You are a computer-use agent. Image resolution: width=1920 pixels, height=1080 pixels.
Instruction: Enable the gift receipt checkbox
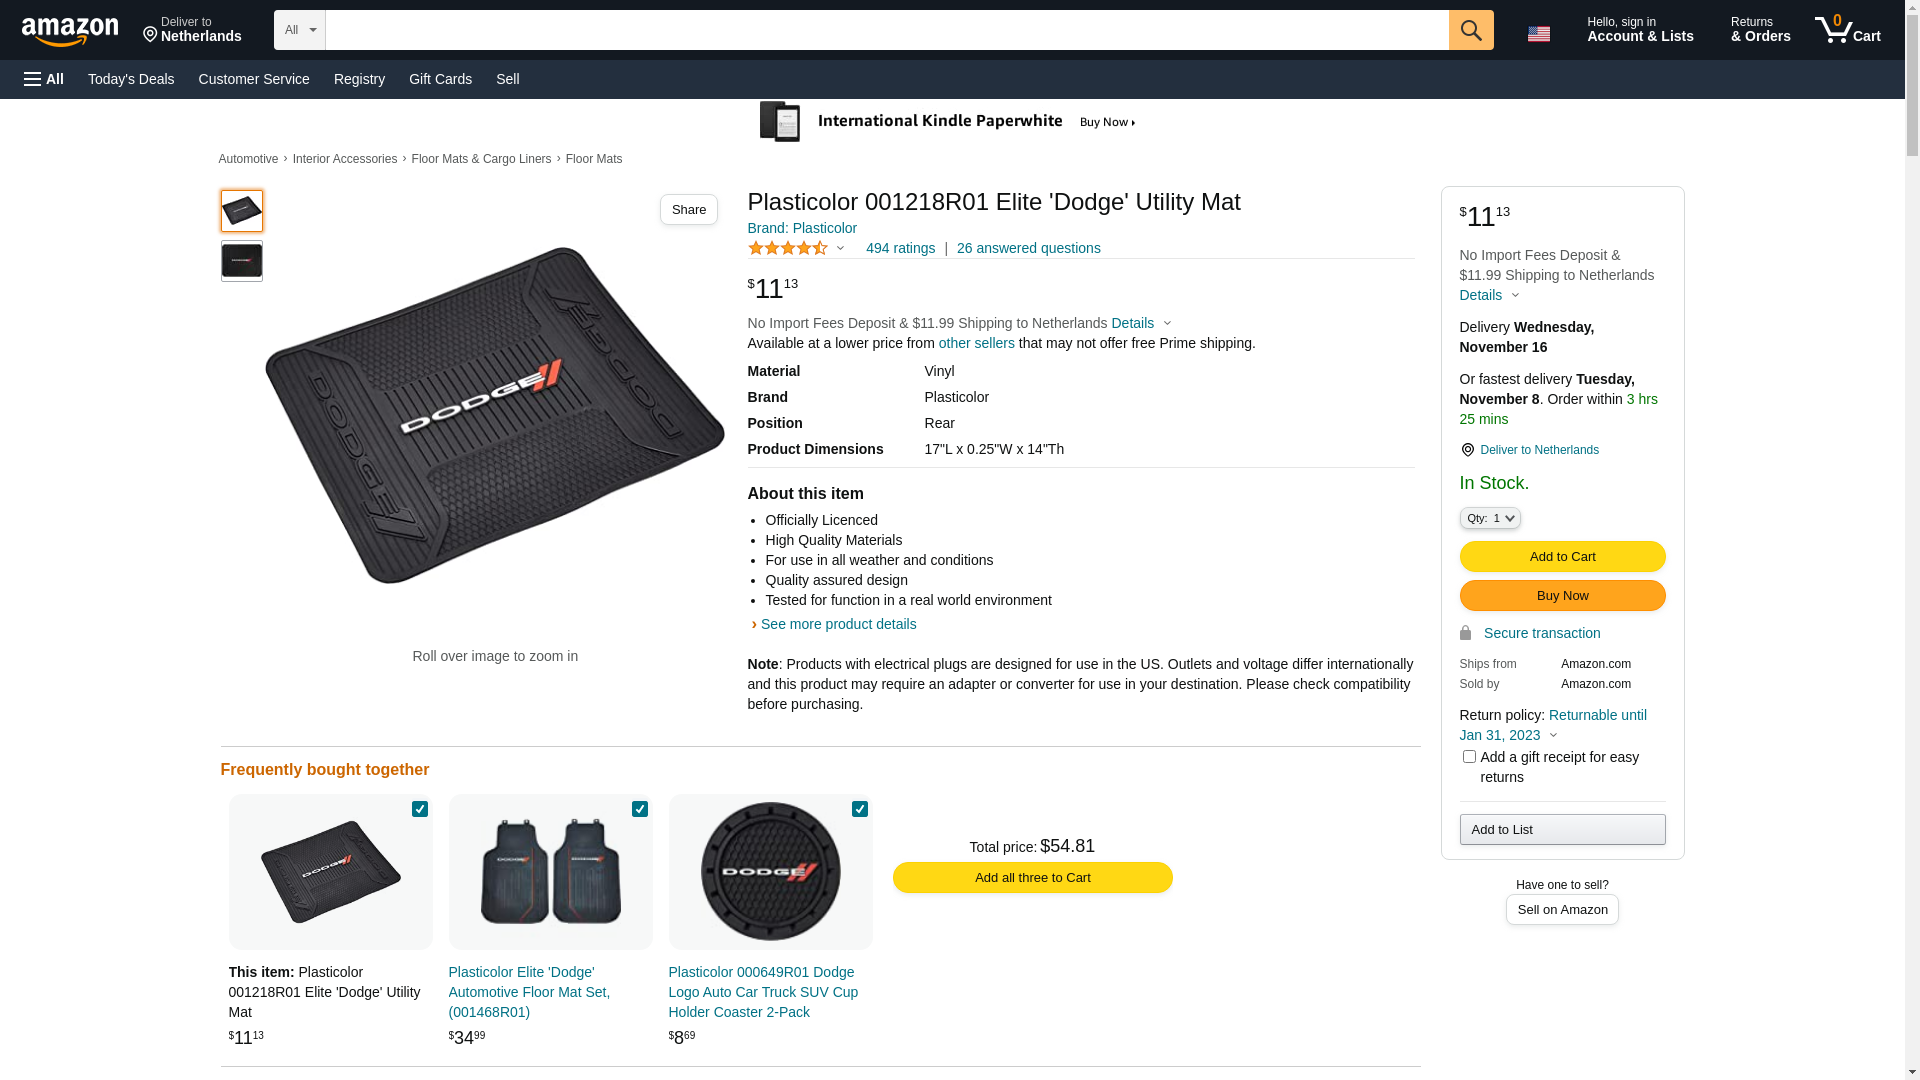point(1468,757)
